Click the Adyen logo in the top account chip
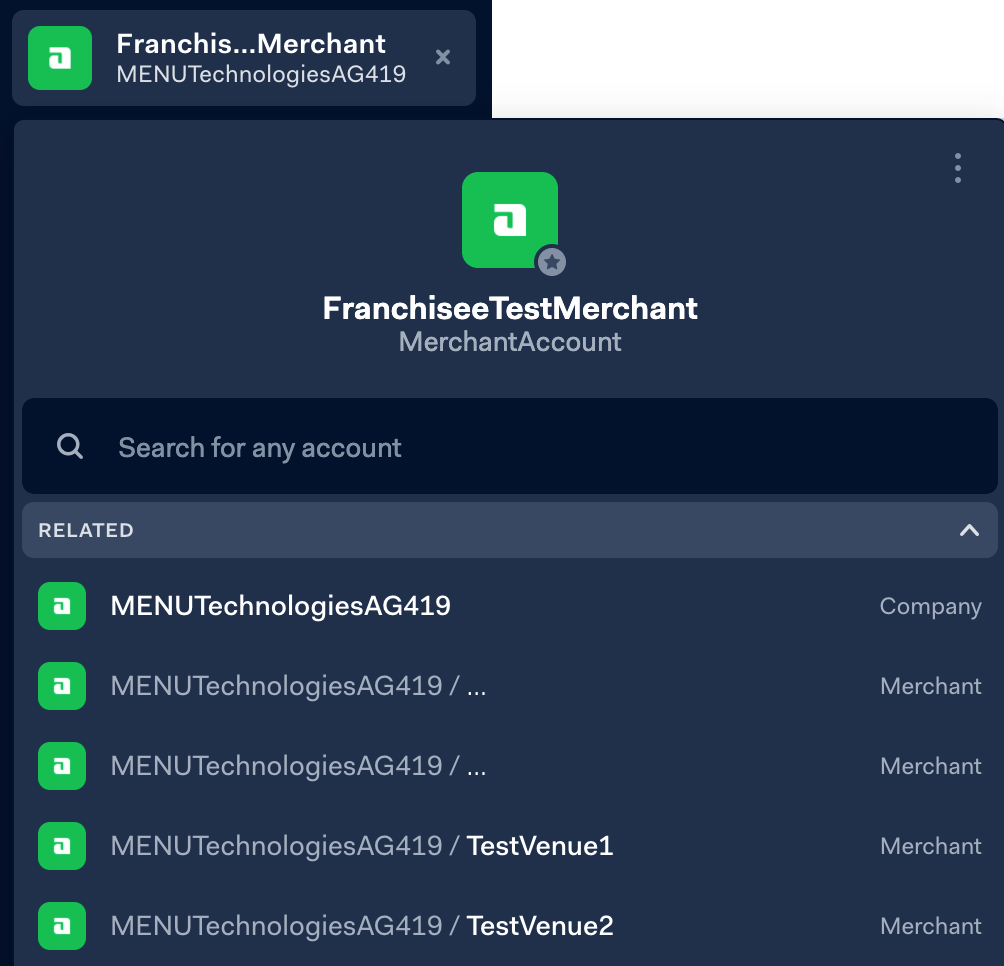 60,57
